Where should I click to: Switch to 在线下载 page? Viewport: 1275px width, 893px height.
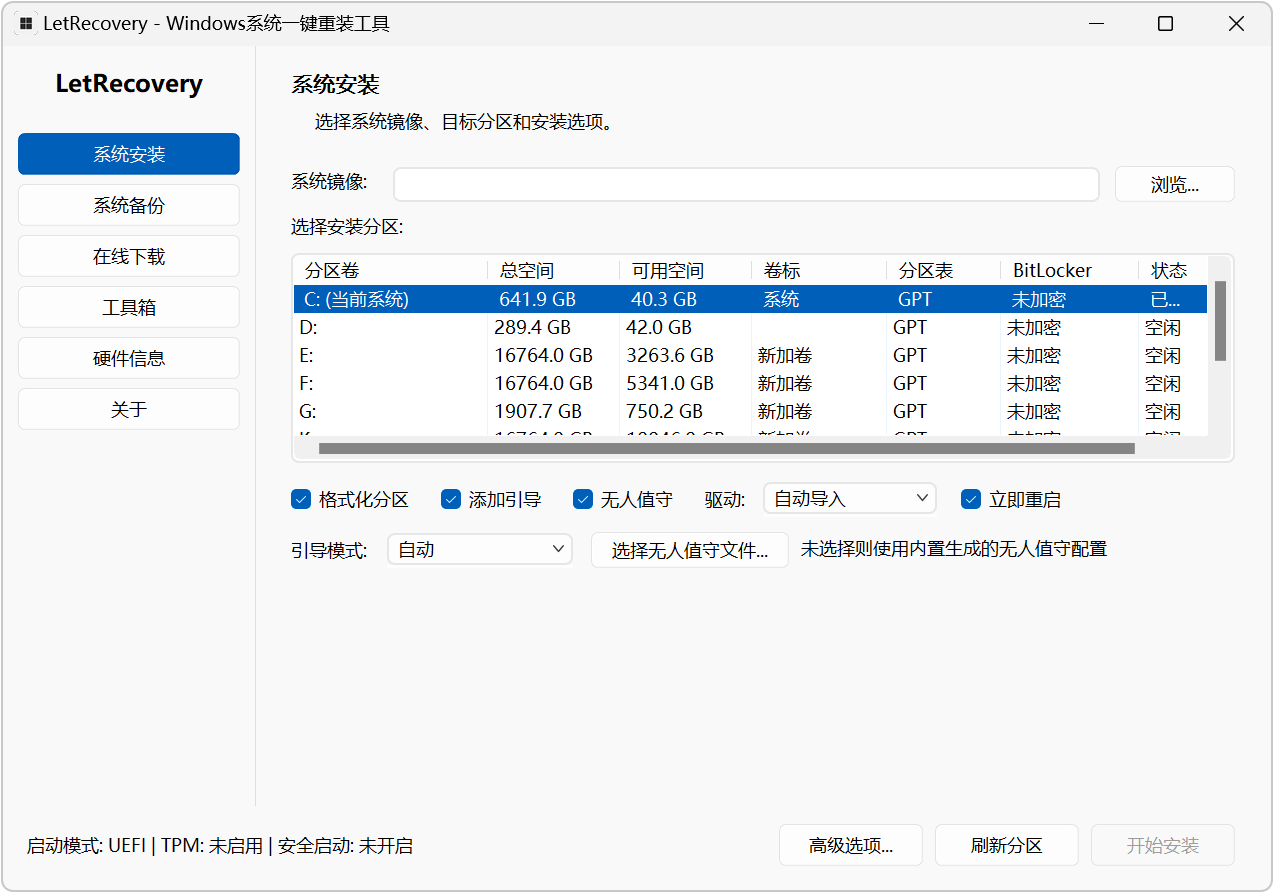(x=129, y=256)
